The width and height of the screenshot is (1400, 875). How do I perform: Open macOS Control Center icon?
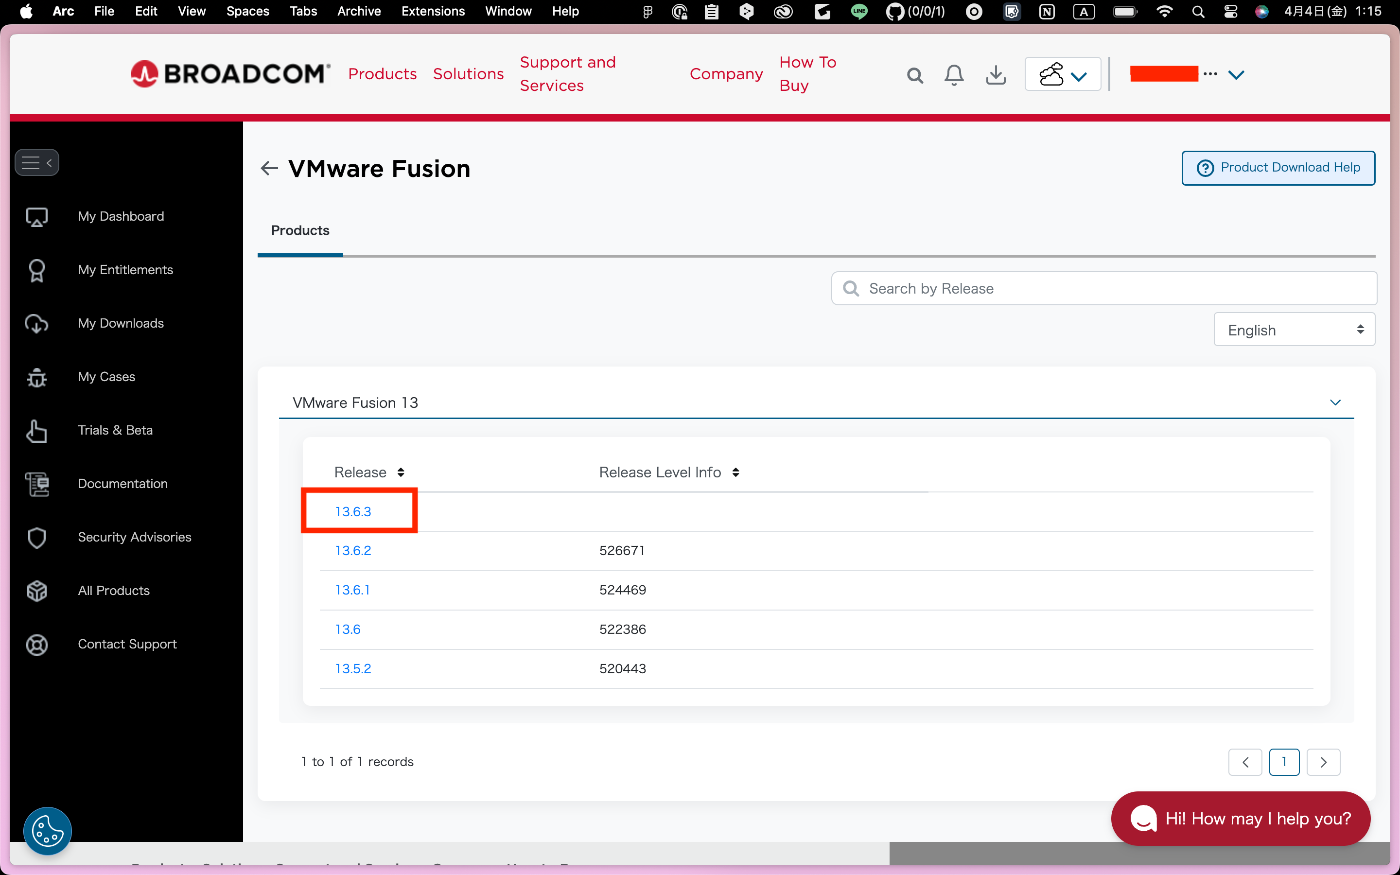[1231, 12]
